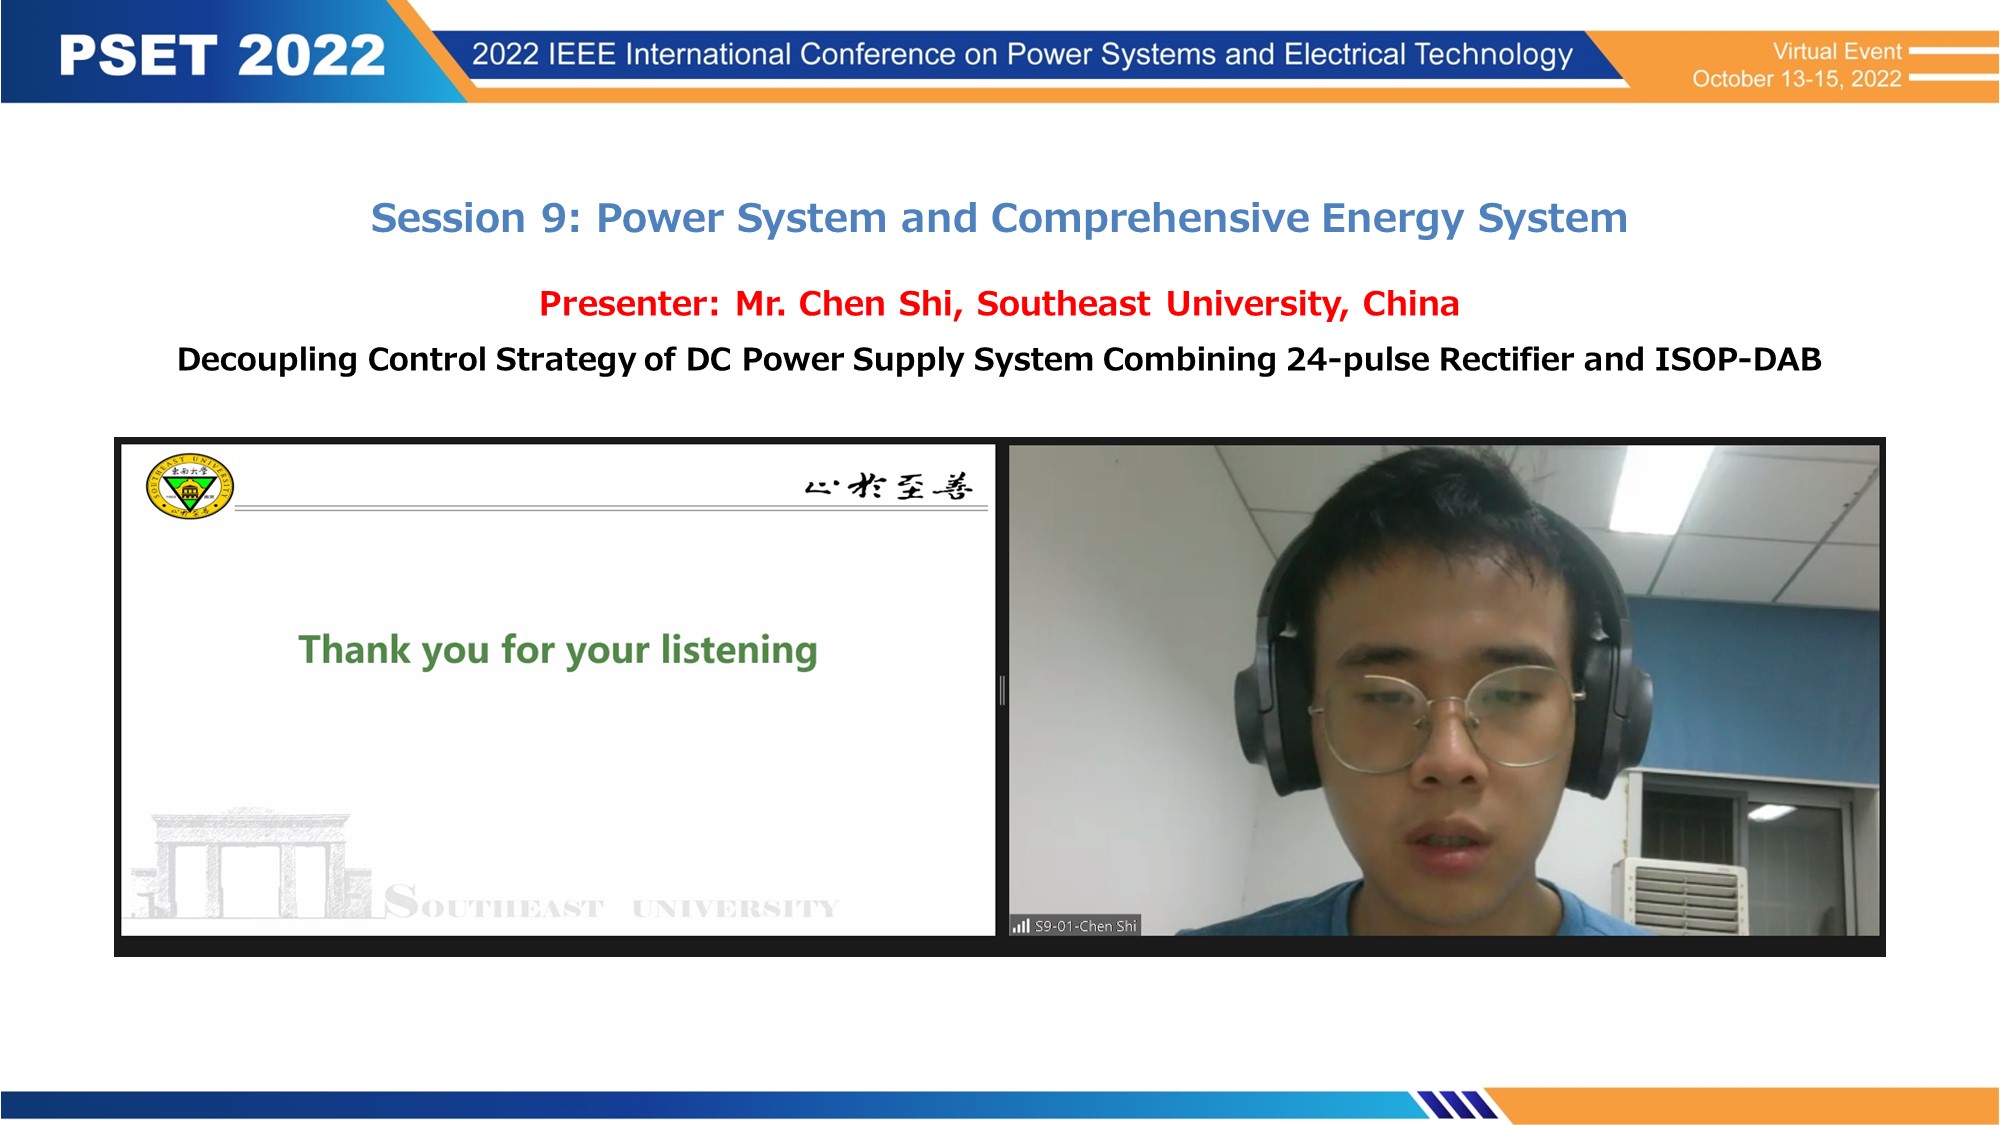Click the IEEE International Conference banner text
2000x1125 pixels.
point(1022,54)
